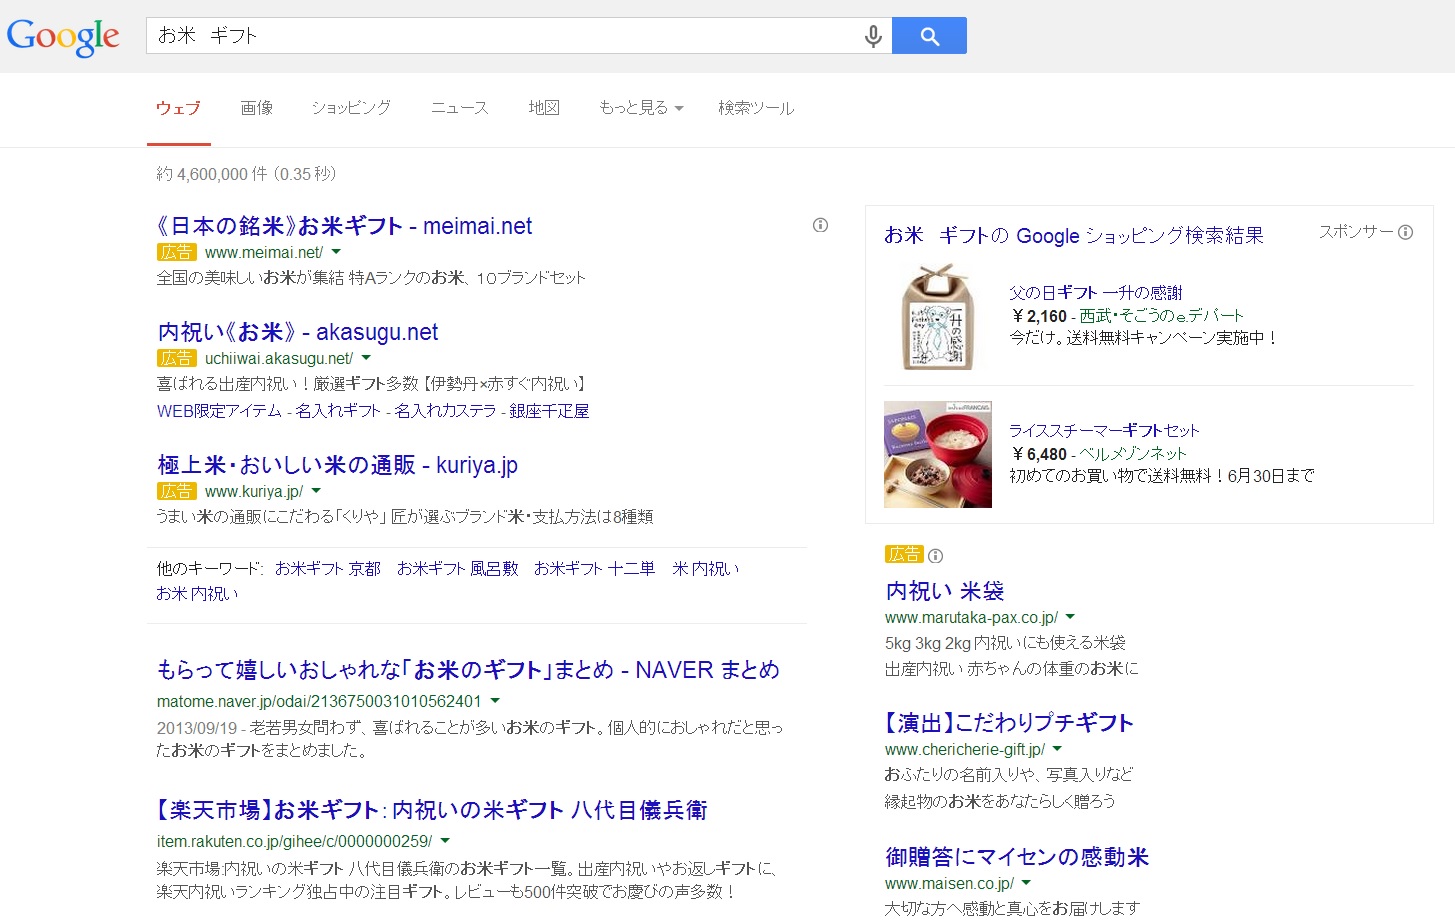
Task: Click 広告 badge beside www.kuriya.jp
Action: click(x=176, y=491)
